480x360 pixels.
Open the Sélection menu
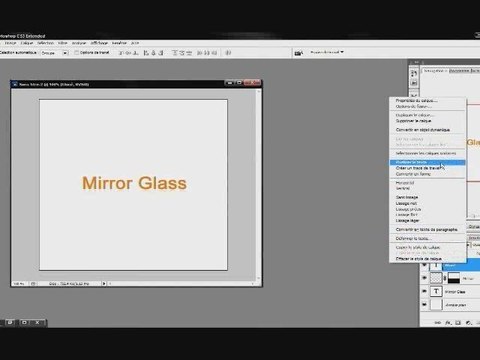[45, 43]
